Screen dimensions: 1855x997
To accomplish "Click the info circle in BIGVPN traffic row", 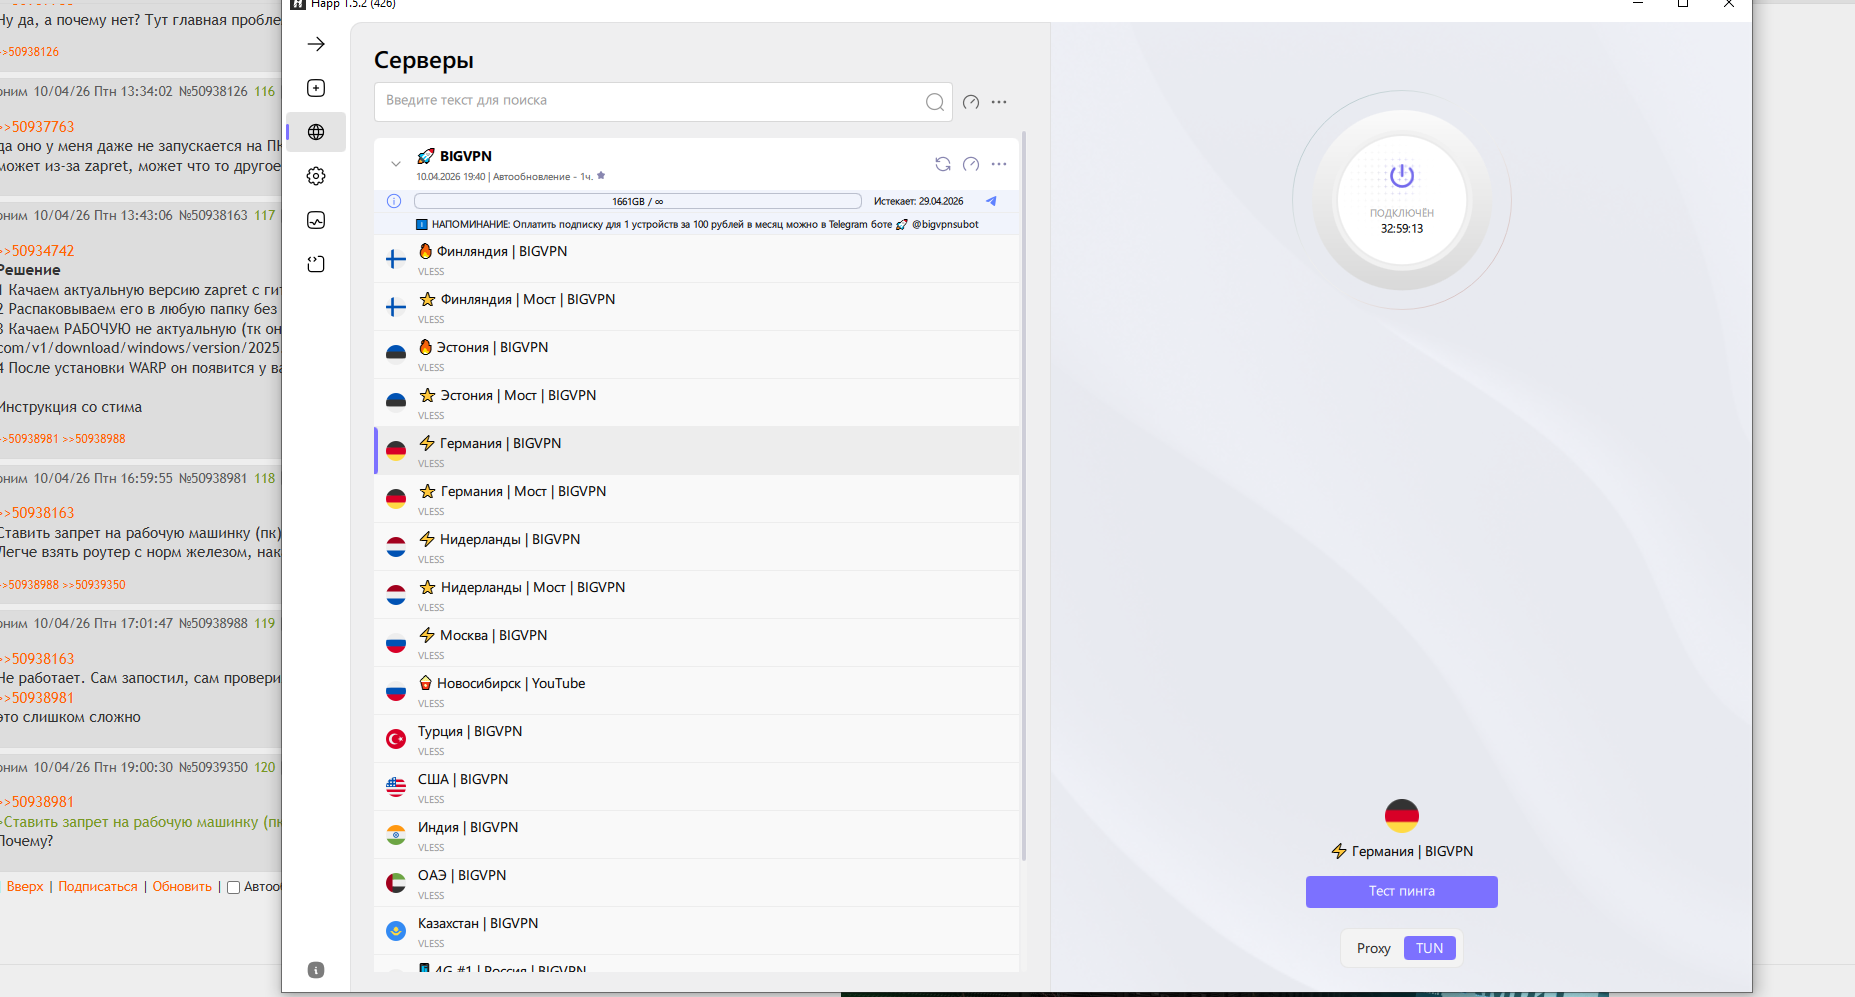I will (394, 201).
